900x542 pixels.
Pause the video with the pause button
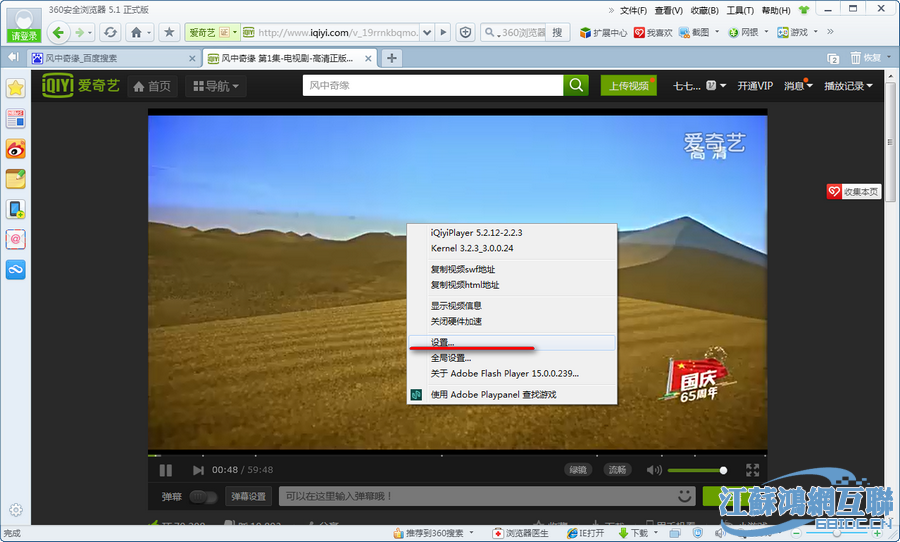[x=165, y=470]
